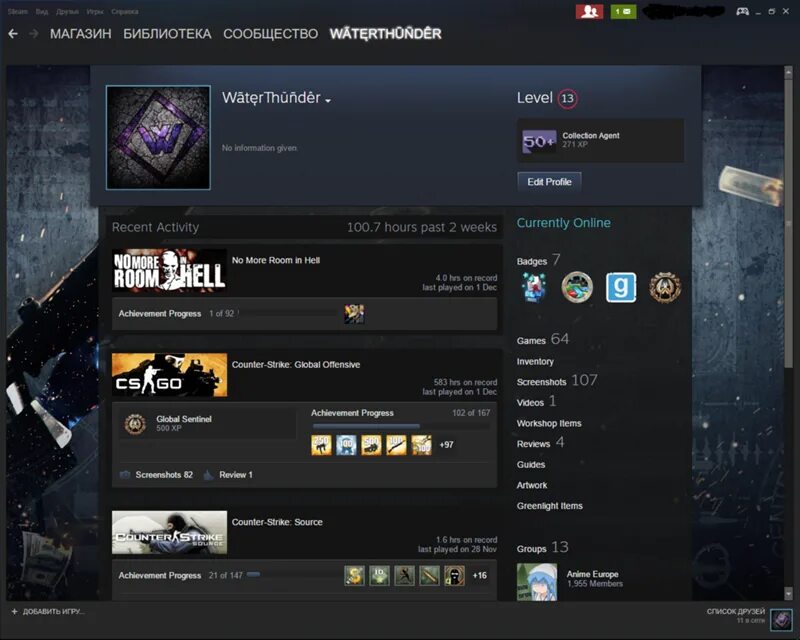Open the Игры menu

[95, 11]
